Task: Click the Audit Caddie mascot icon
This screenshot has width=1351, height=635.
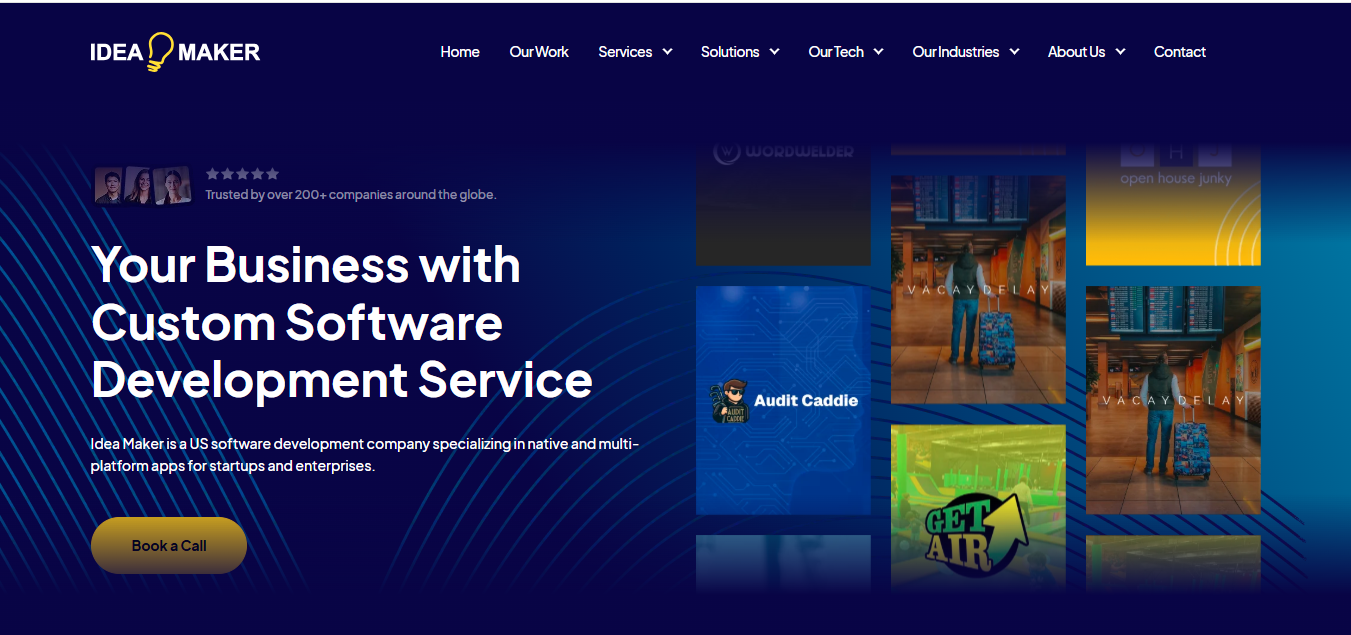Action: pyautogui.click(x=730, y=401)
